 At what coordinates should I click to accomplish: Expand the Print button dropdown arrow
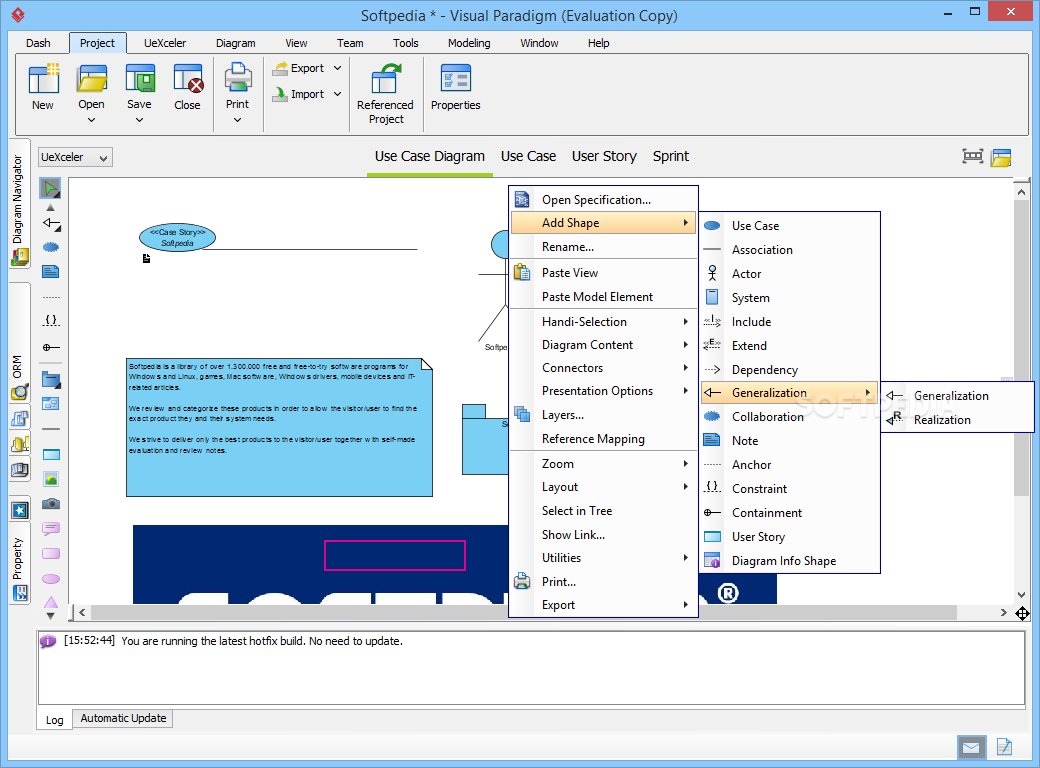point(237,120)
